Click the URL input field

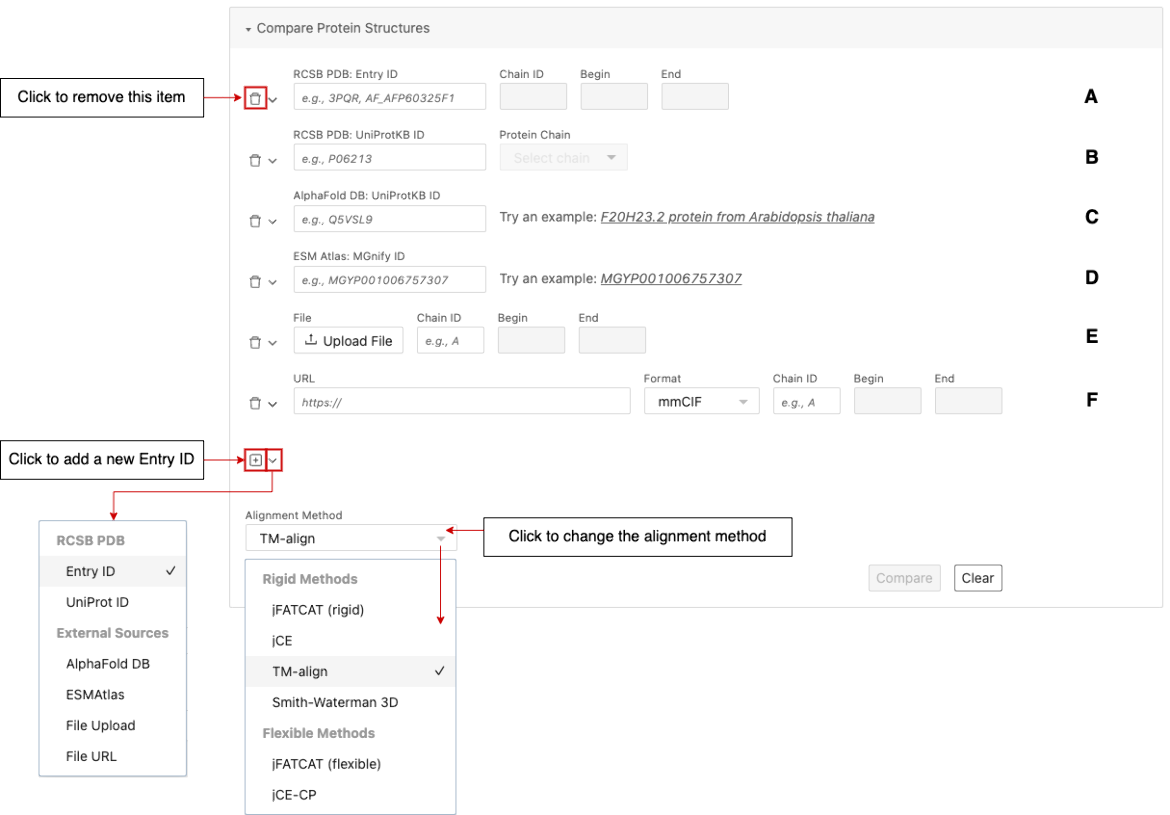point(460,400)
